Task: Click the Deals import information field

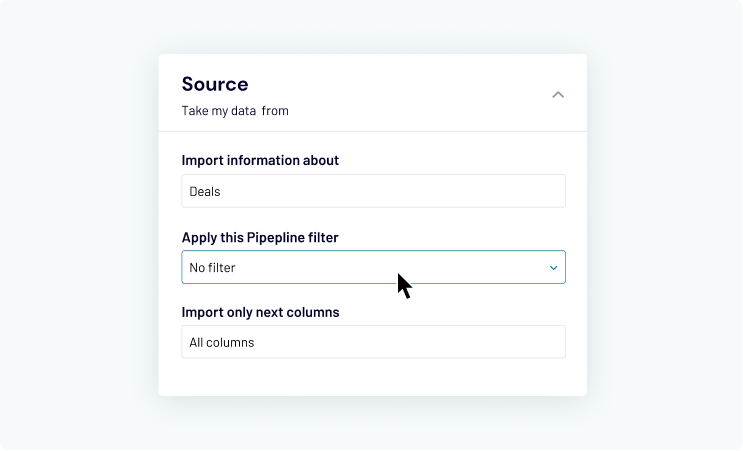Action: coord(373,191)
